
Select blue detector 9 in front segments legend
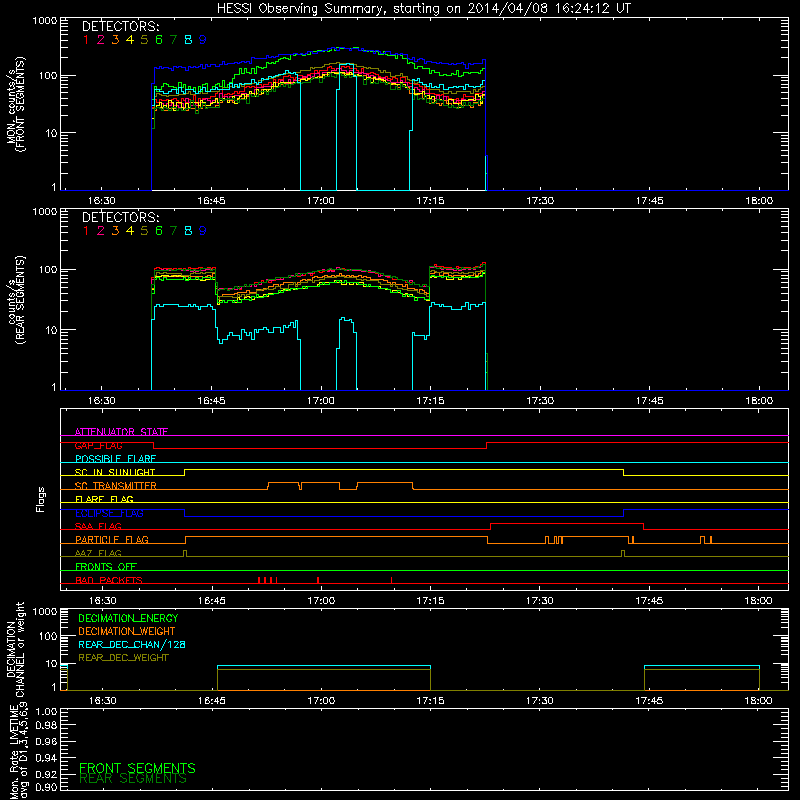point(203,40)
